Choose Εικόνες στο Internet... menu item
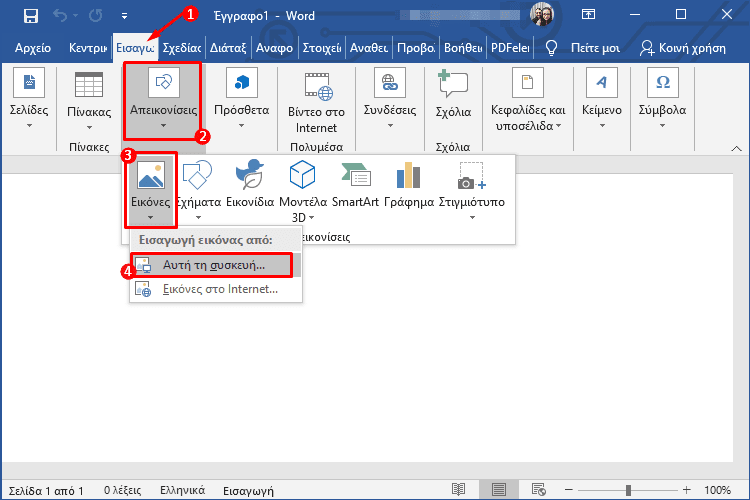Screen dimensions: 750x500 click(216, 289)
